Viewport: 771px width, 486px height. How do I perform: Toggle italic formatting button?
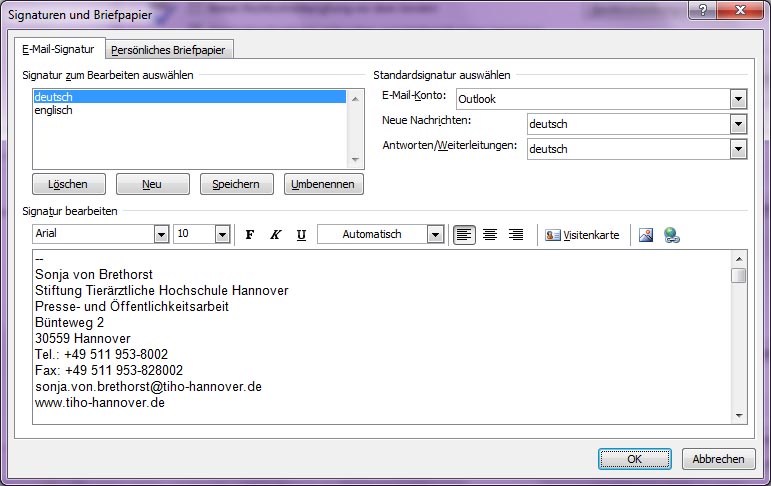[275, 235]
